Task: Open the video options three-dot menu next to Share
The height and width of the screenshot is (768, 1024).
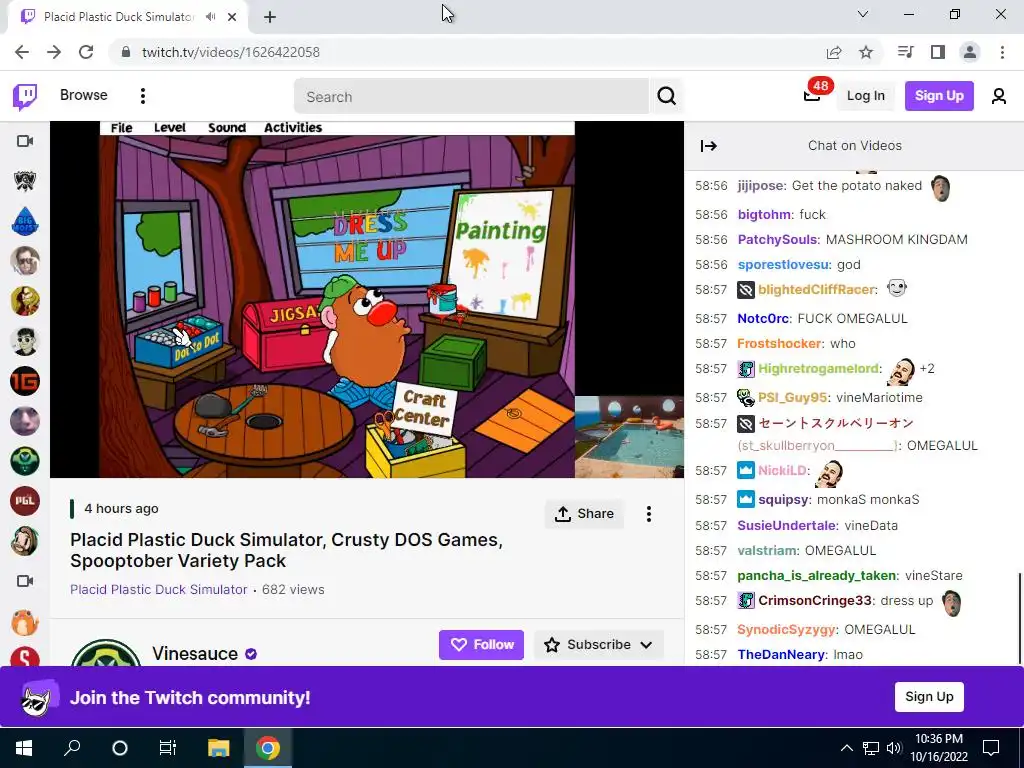Action: tap(648, 514)
